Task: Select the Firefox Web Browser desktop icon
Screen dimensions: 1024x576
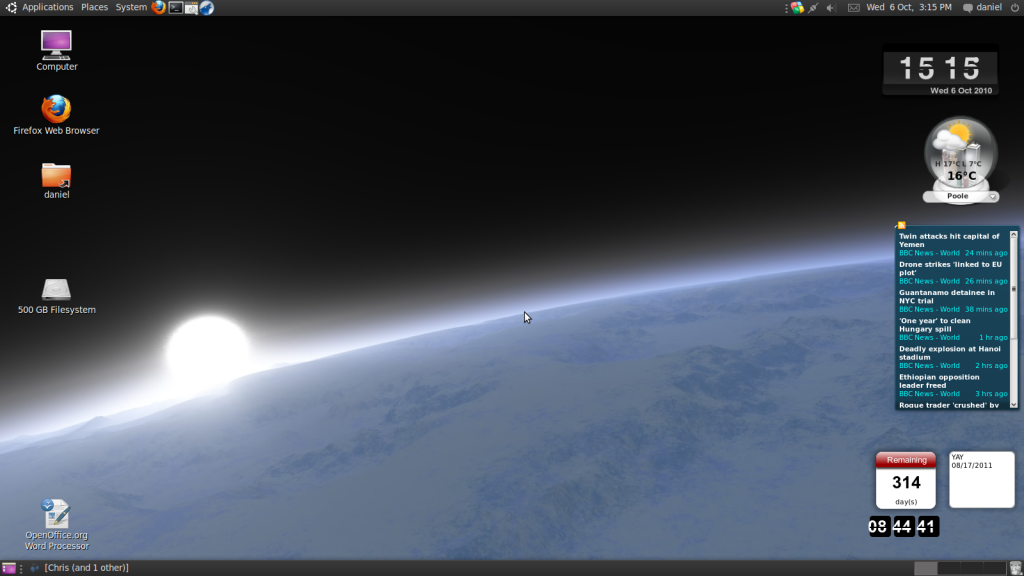Action: (x=56, y=115)
